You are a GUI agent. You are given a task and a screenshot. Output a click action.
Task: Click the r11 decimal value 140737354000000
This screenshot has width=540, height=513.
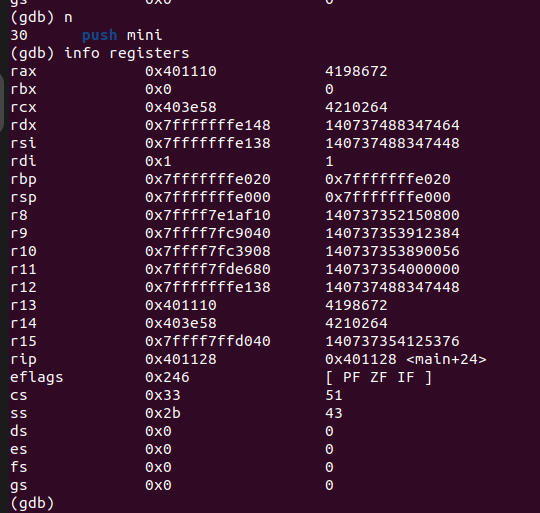392,269
